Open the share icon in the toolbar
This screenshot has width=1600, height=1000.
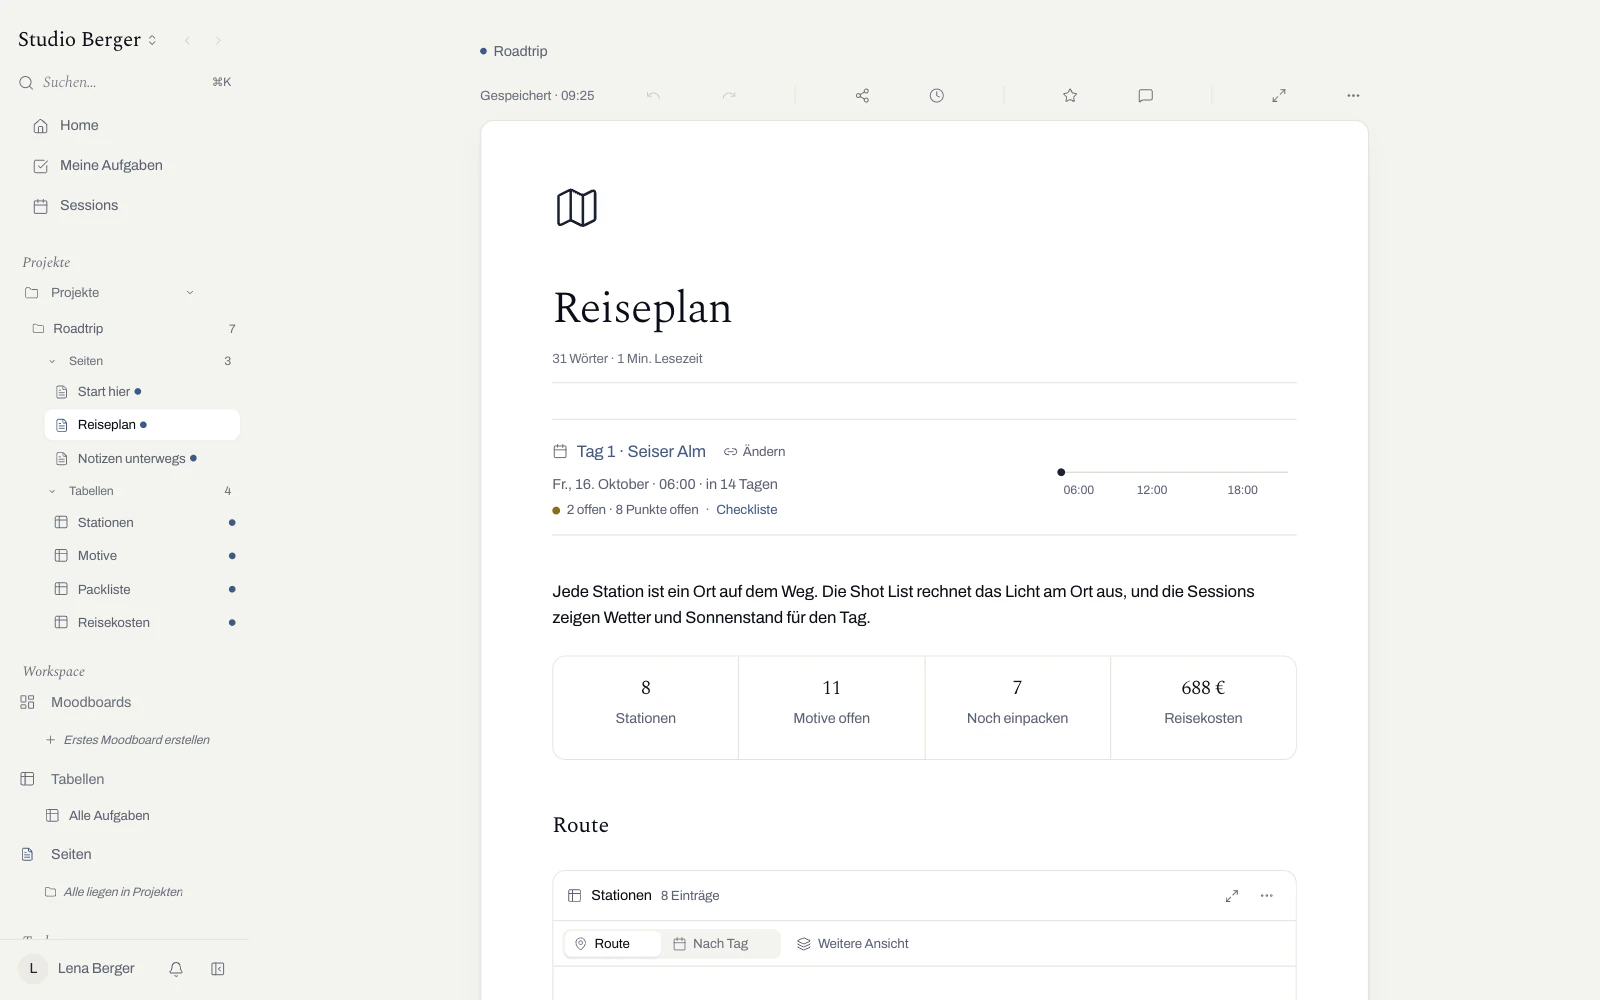click(x=862, y=96)
